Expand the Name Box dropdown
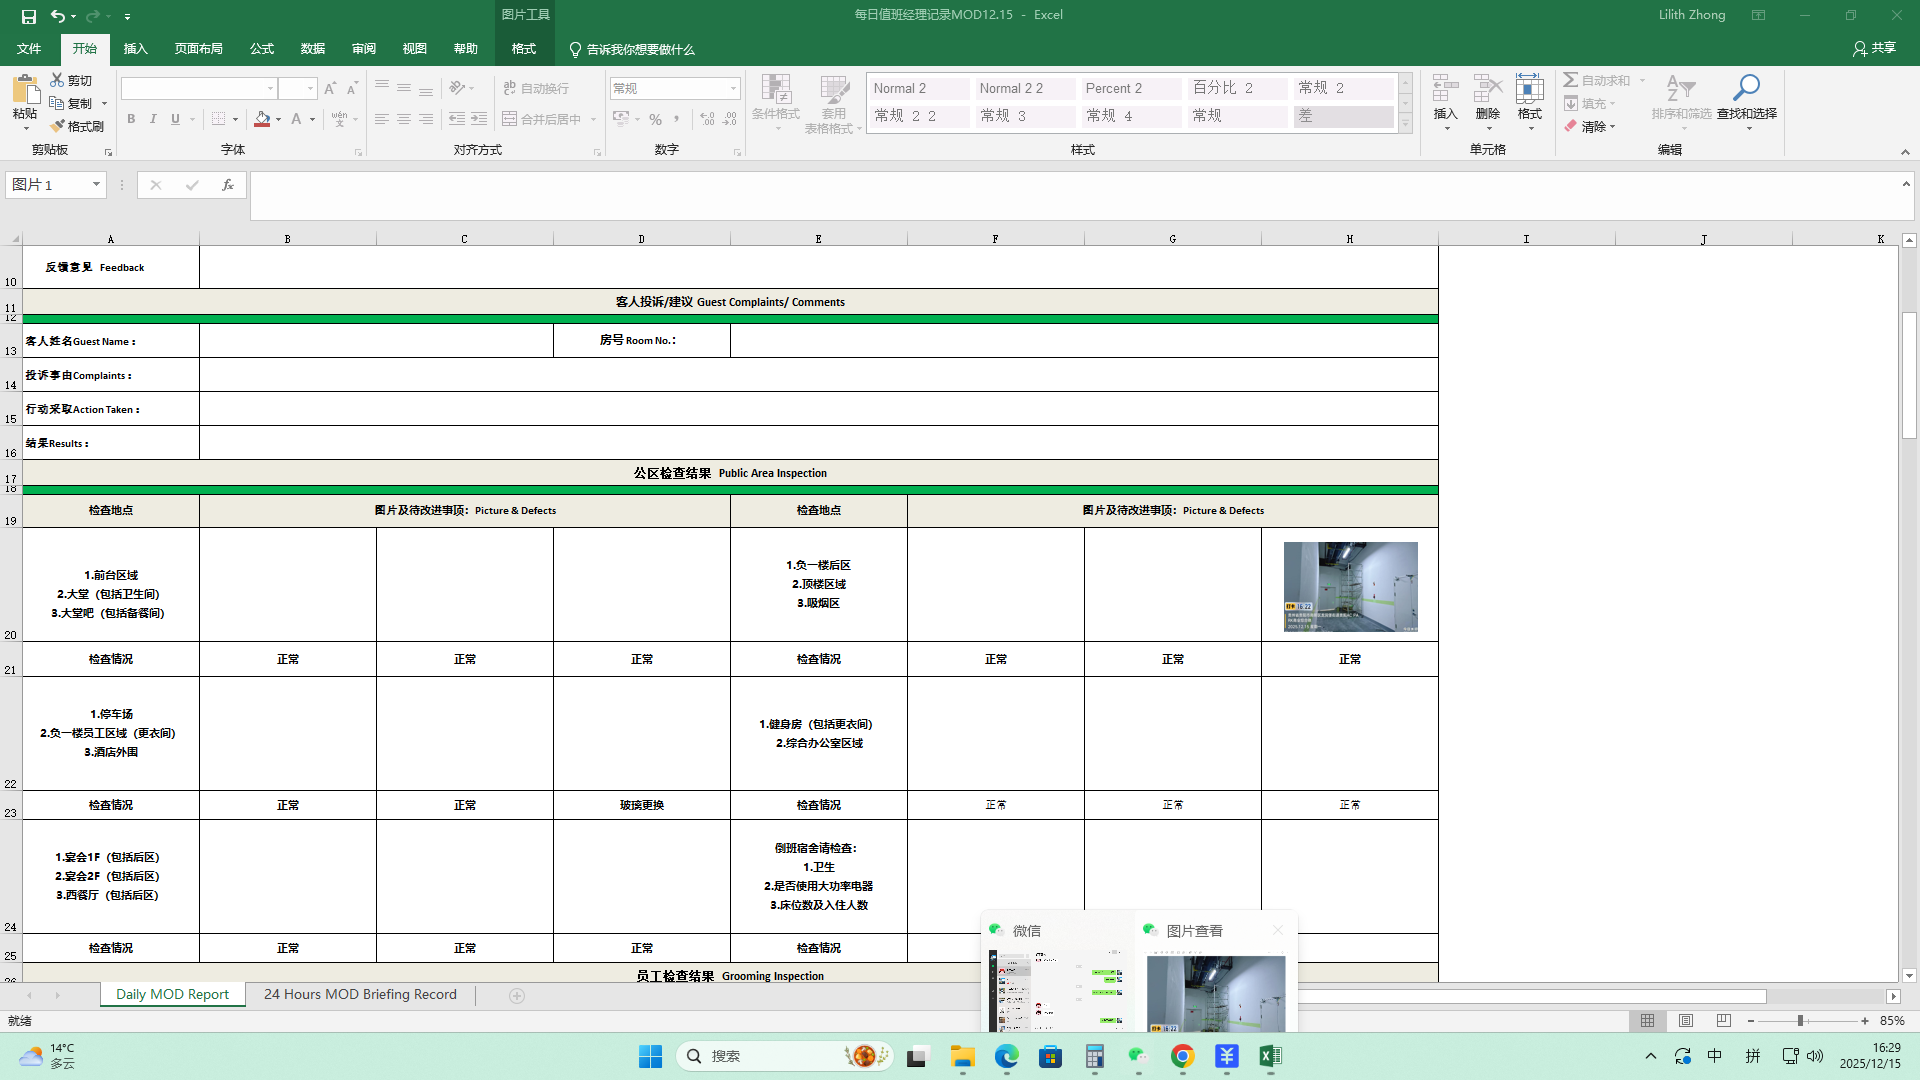 click(96, 185)
